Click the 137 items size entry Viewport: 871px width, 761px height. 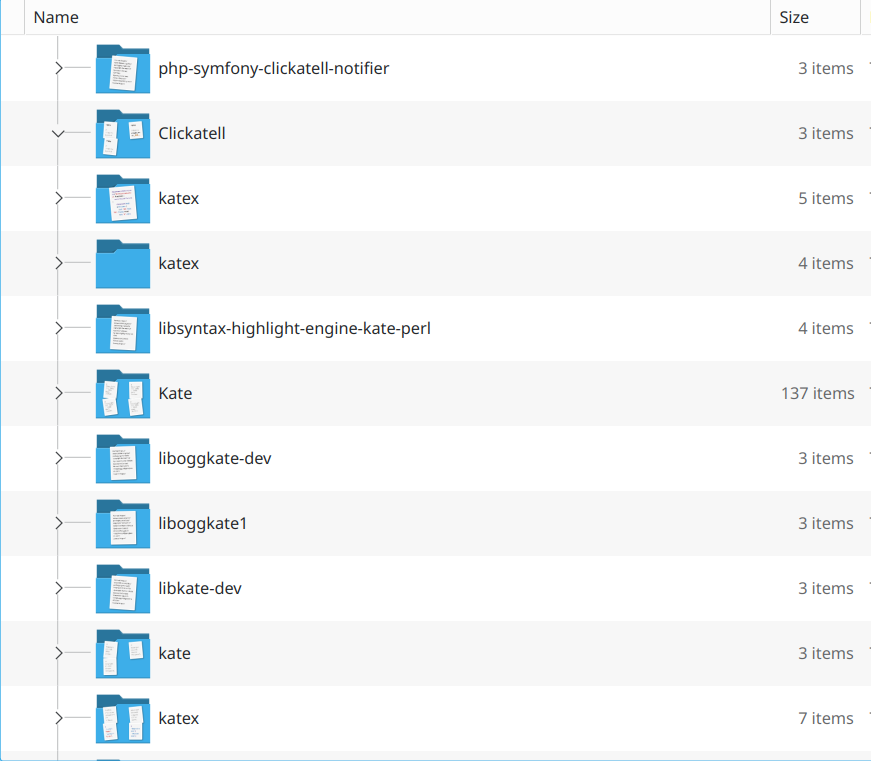817,394
